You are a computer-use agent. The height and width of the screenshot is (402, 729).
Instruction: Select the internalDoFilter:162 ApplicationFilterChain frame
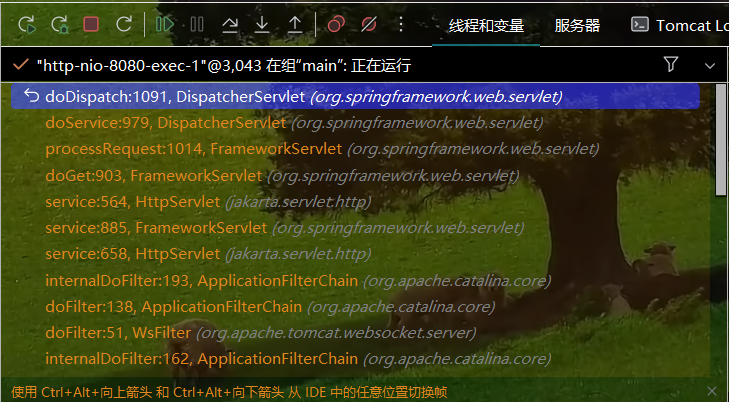click(x=355, y=359)
